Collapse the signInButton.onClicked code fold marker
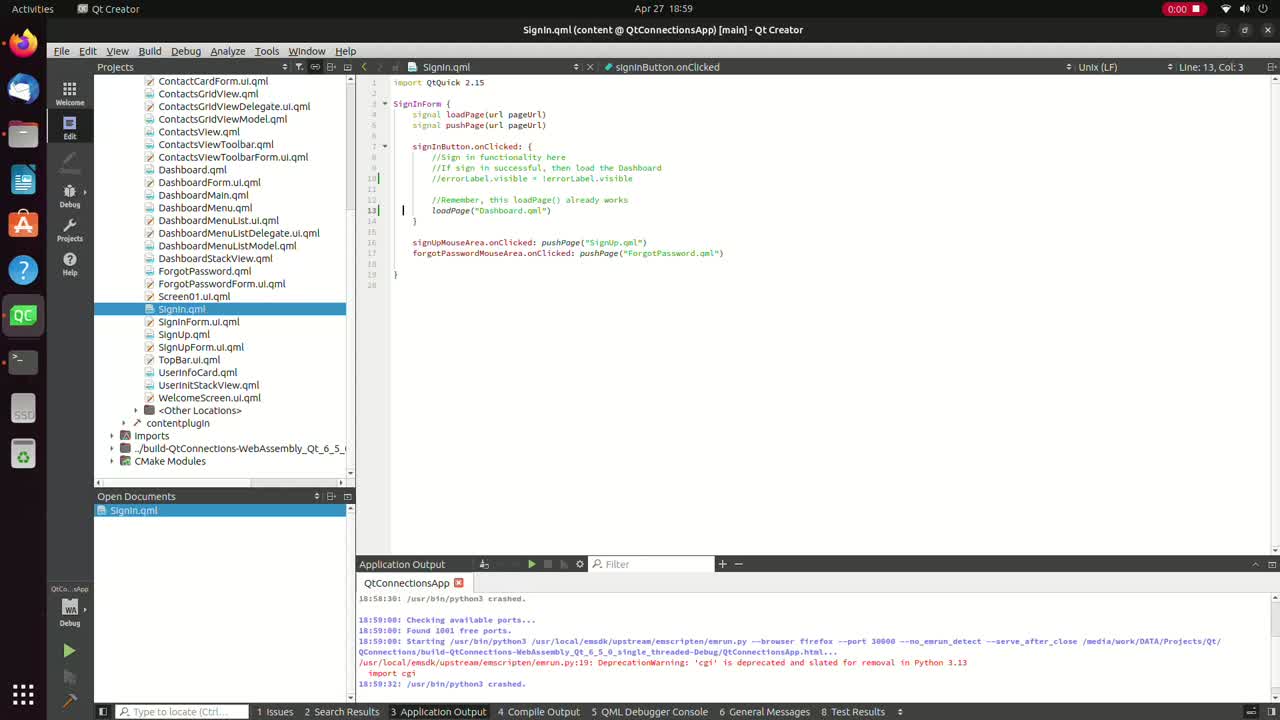This screenshot has width=1280, height=720. [384, 146]
